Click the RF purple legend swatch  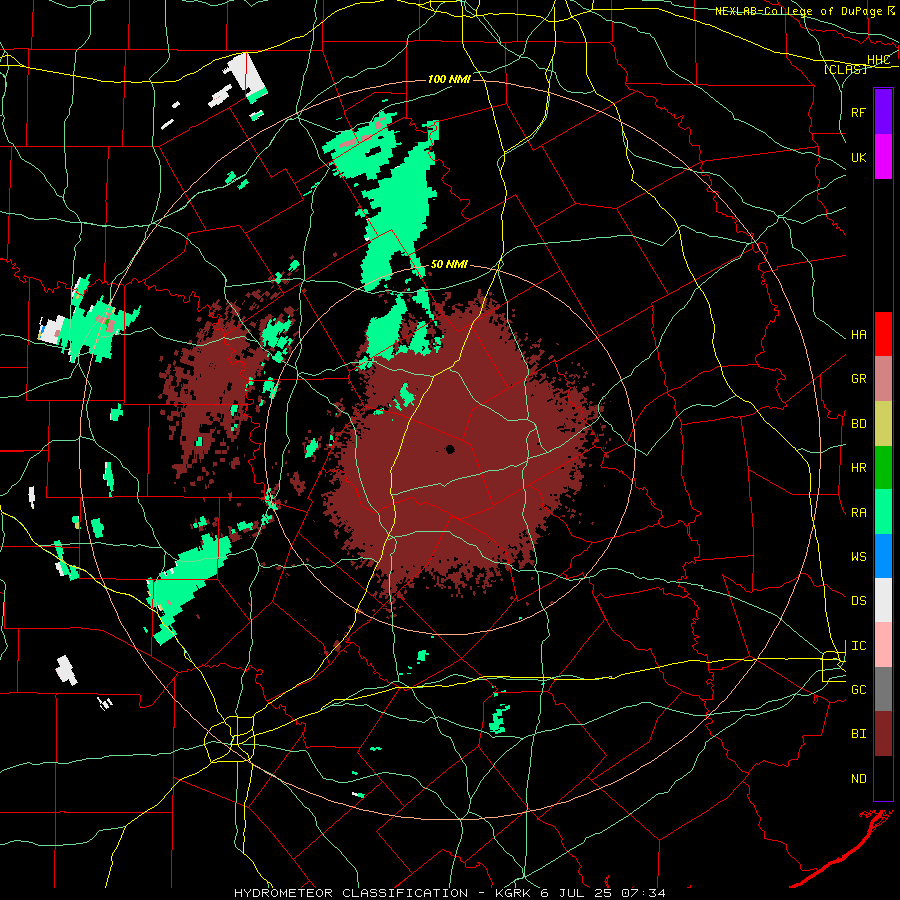pyautogui.click(x=883, y=112)
